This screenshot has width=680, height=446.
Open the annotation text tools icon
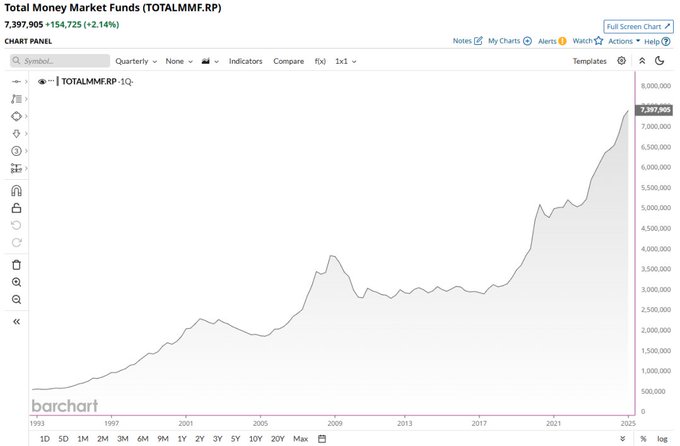point(16,99)
